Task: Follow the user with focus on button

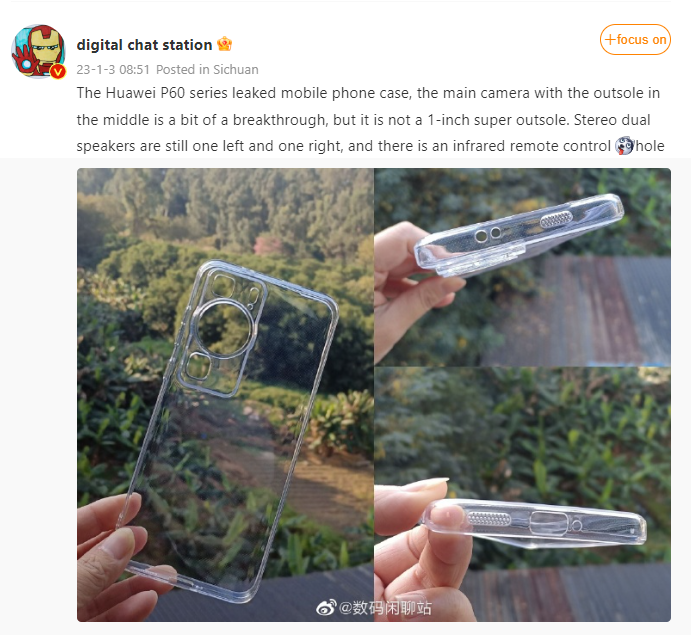Action: coord(635,40)
